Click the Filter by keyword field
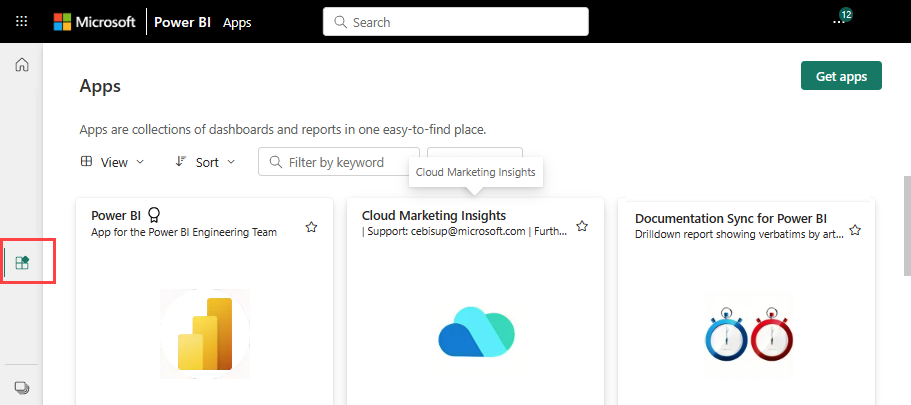 339,162
